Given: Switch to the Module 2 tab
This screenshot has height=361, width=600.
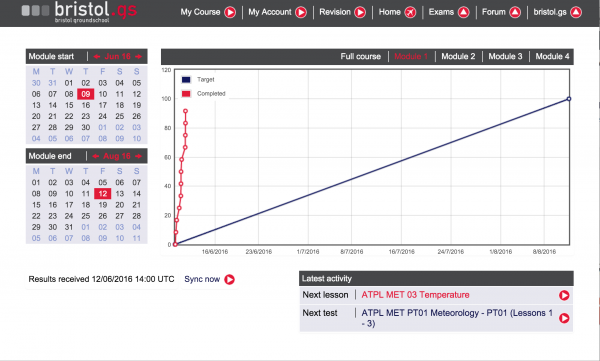Looking at the screenshot, I should (x=458, y=56).
